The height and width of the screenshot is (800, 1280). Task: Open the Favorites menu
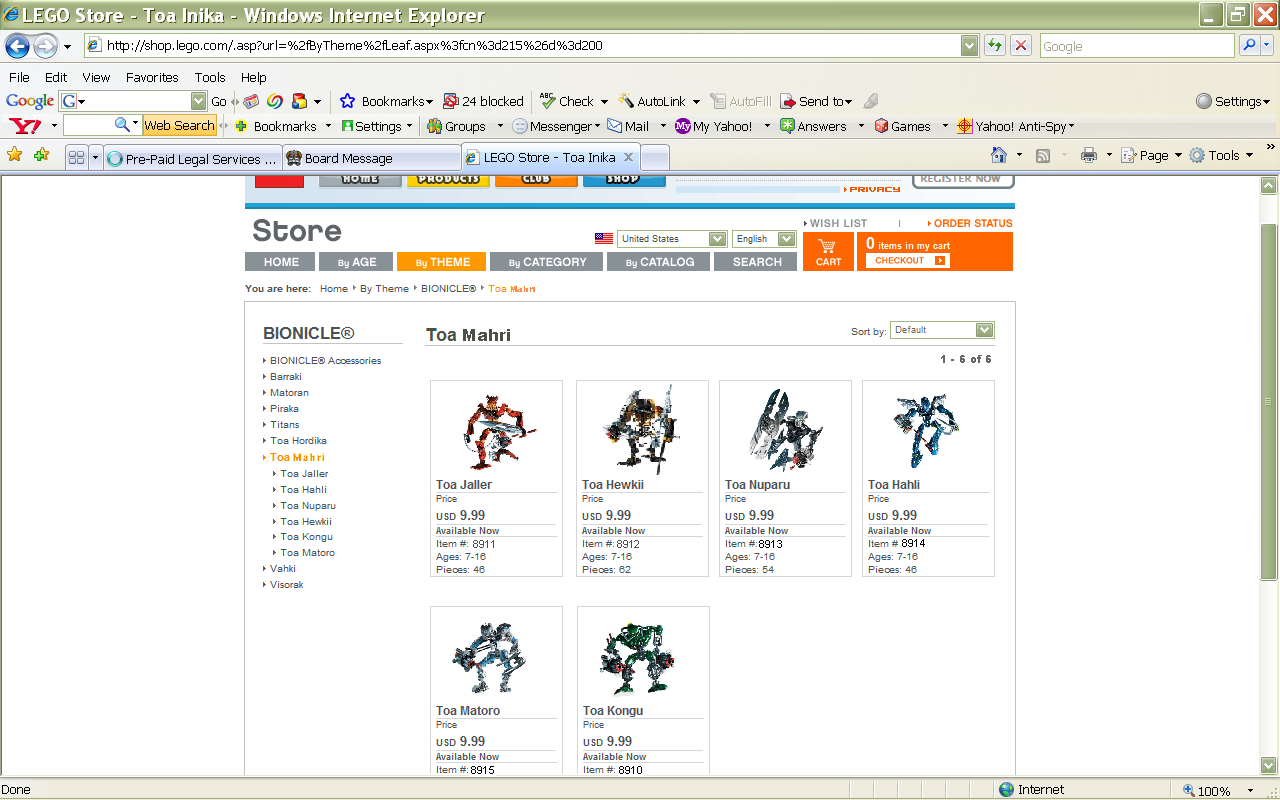[152, 77]
